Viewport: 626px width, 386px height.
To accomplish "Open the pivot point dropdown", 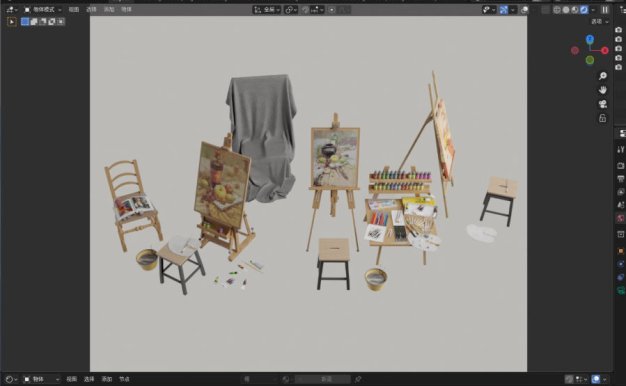I will pyautogui.click(x=291, y=10).
